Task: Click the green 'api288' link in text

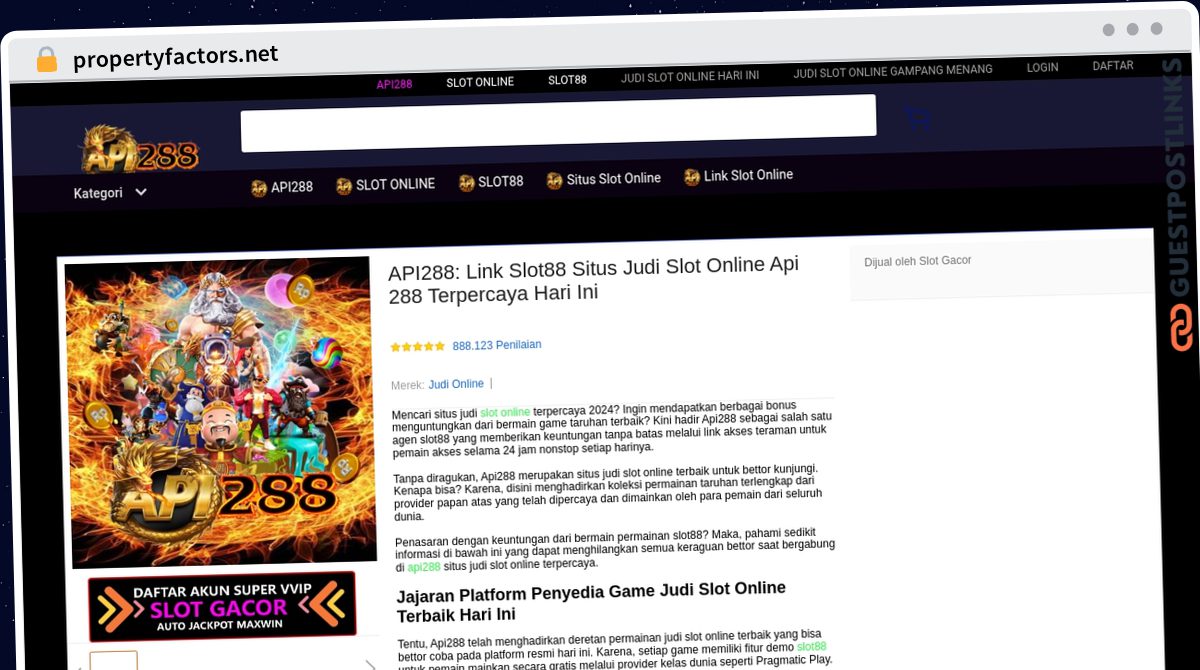Action: coord(424,567)
